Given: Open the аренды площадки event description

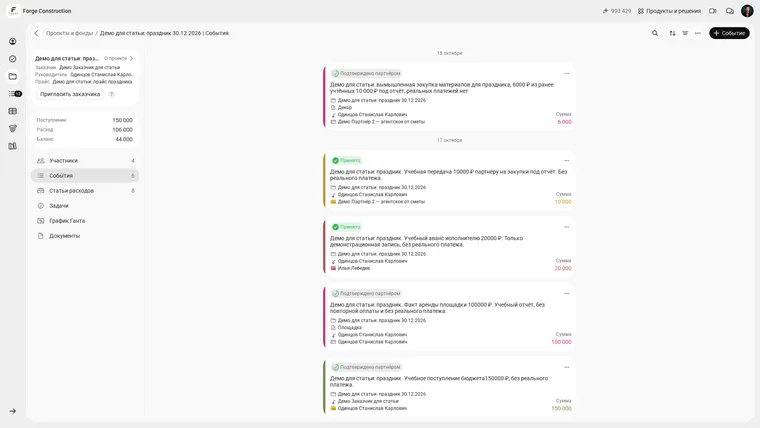Looking at the screenshot, I should click(x=437, y=308).
